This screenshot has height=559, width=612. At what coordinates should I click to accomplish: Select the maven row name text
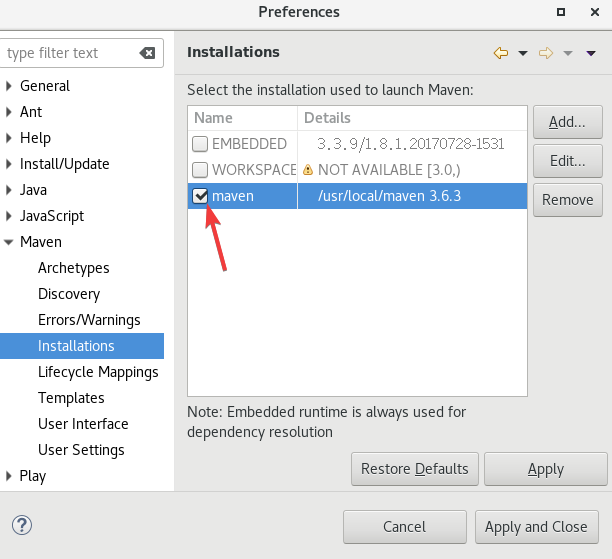pos(233,196)
